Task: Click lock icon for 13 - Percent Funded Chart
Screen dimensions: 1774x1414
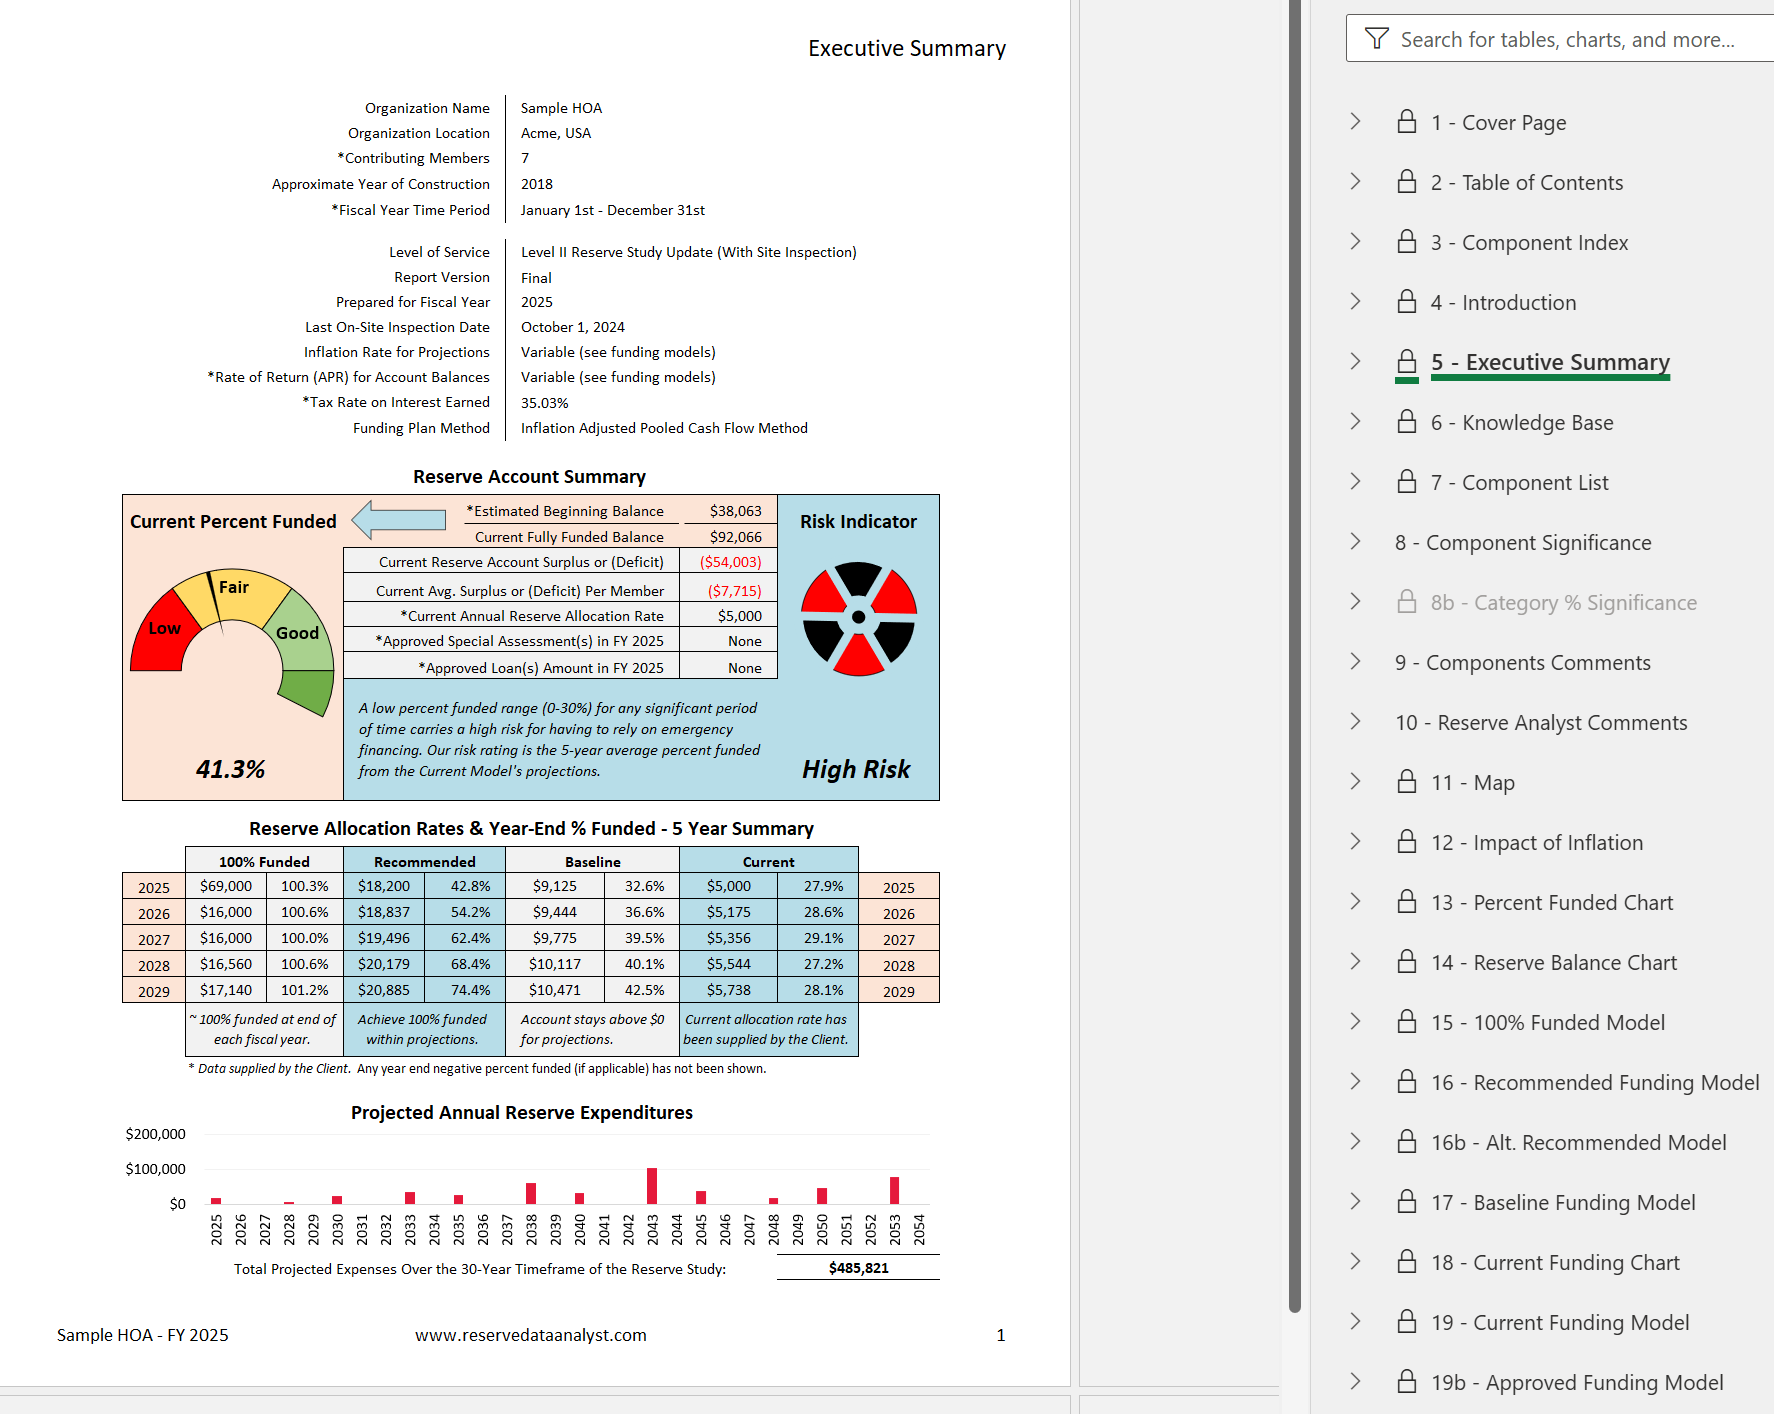Action: click(x=1406, y=902)
